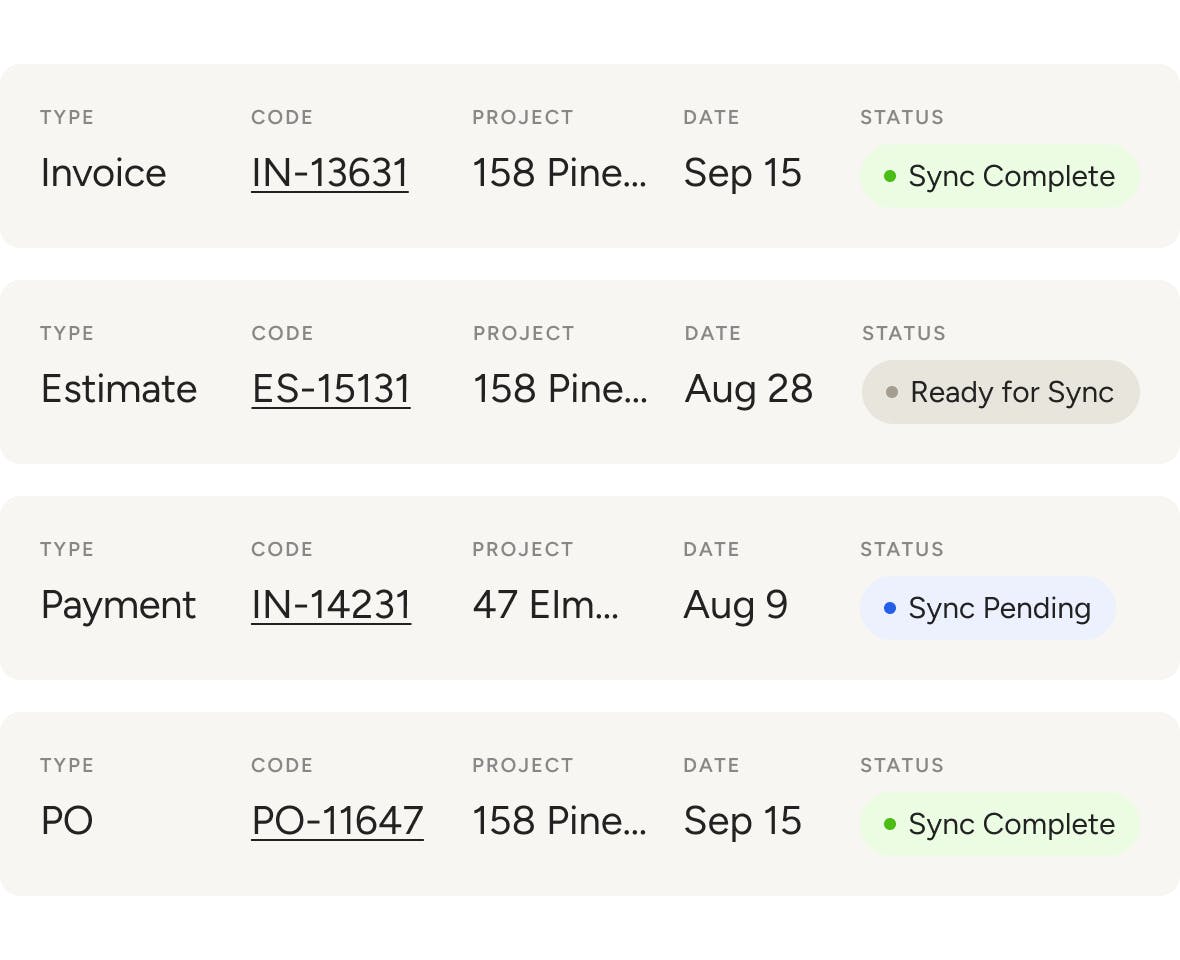This screenshot has width=1180, height=960.
Task: Click 158 Pine project in Estimate row
Action: point(560,389)
